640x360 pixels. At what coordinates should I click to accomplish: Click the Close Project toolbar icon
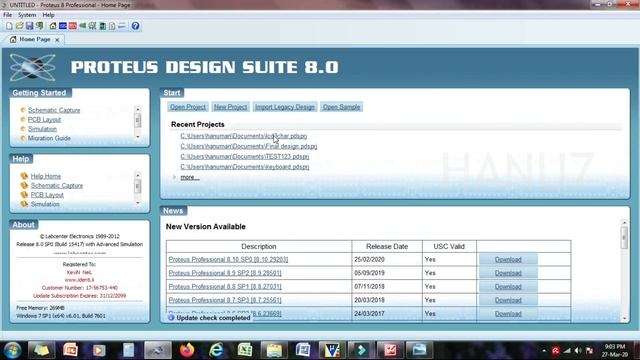point(40,26)
